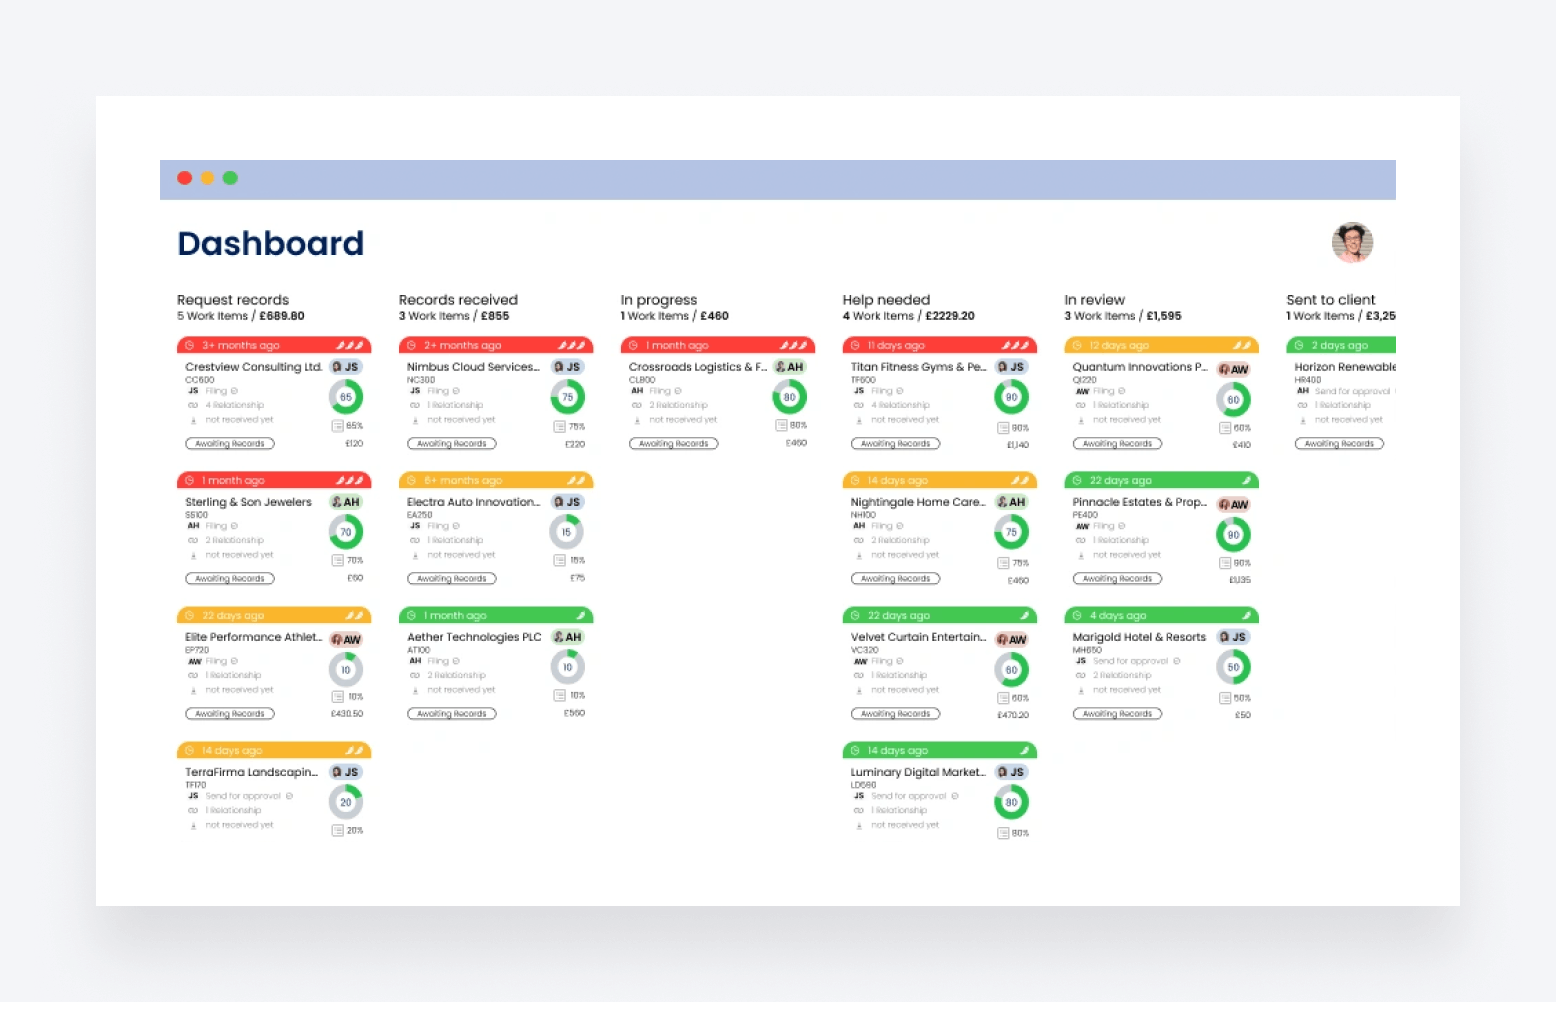1556x1014 pixels.
Task: Click Awaiting Records tag on Marigold Hotel card
Action: coord(1118,713)
